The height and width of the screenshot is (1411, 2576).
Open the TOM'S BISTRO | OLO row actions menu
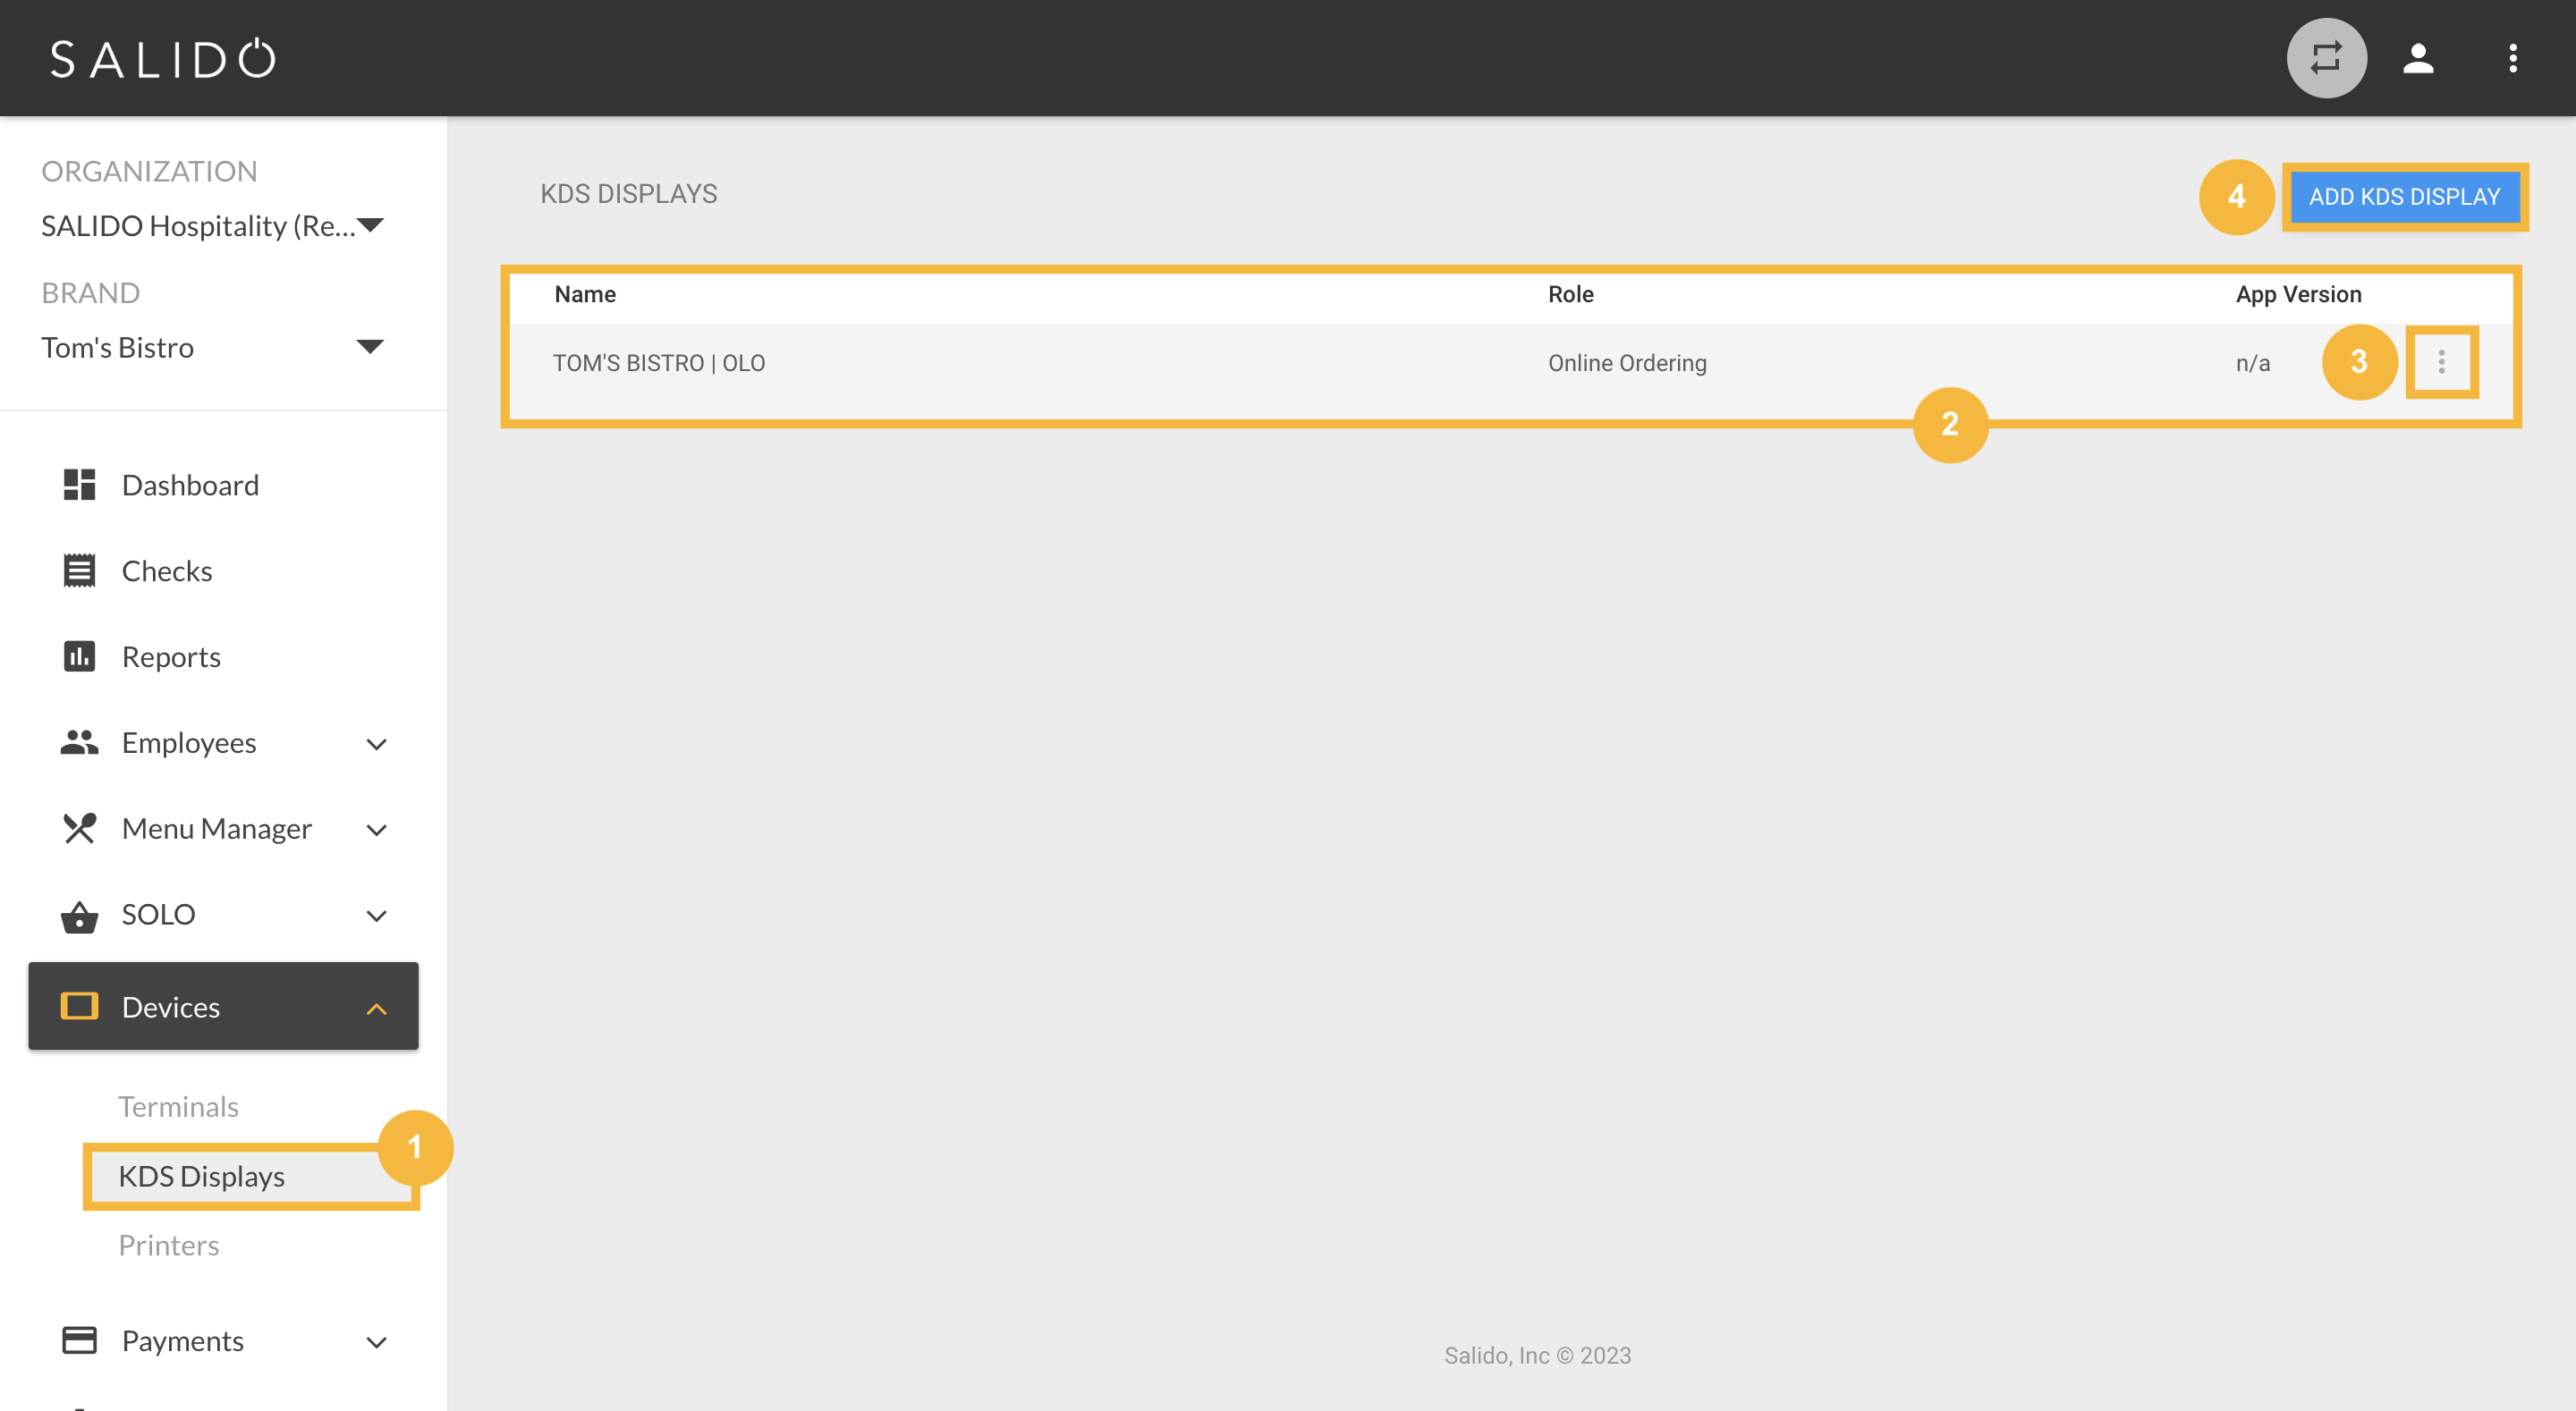pos(2441,362)
